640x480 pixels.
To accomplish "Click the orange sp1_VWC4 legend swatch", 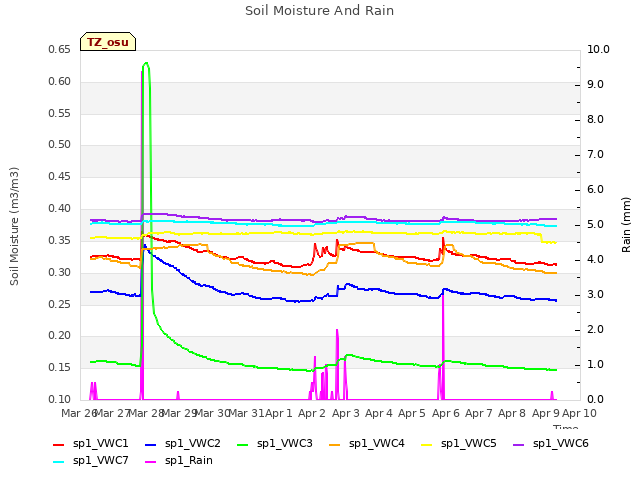I will point(335,445).
